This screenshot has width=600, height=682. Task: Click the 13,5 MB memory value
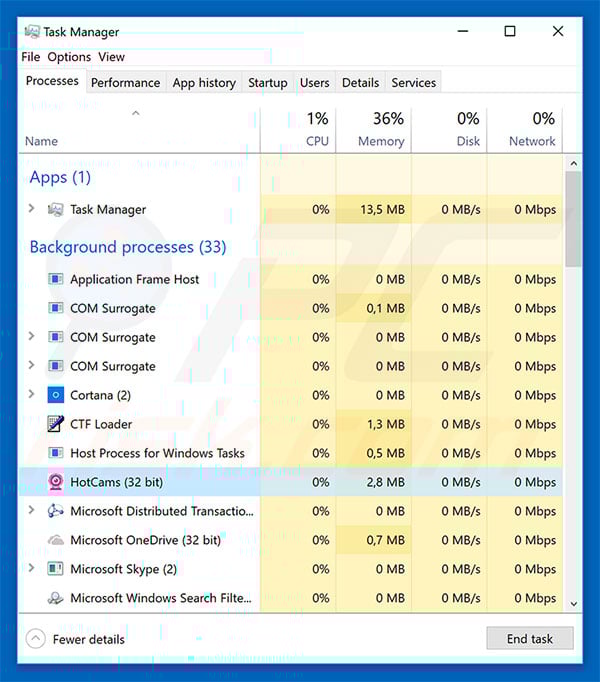382,210
